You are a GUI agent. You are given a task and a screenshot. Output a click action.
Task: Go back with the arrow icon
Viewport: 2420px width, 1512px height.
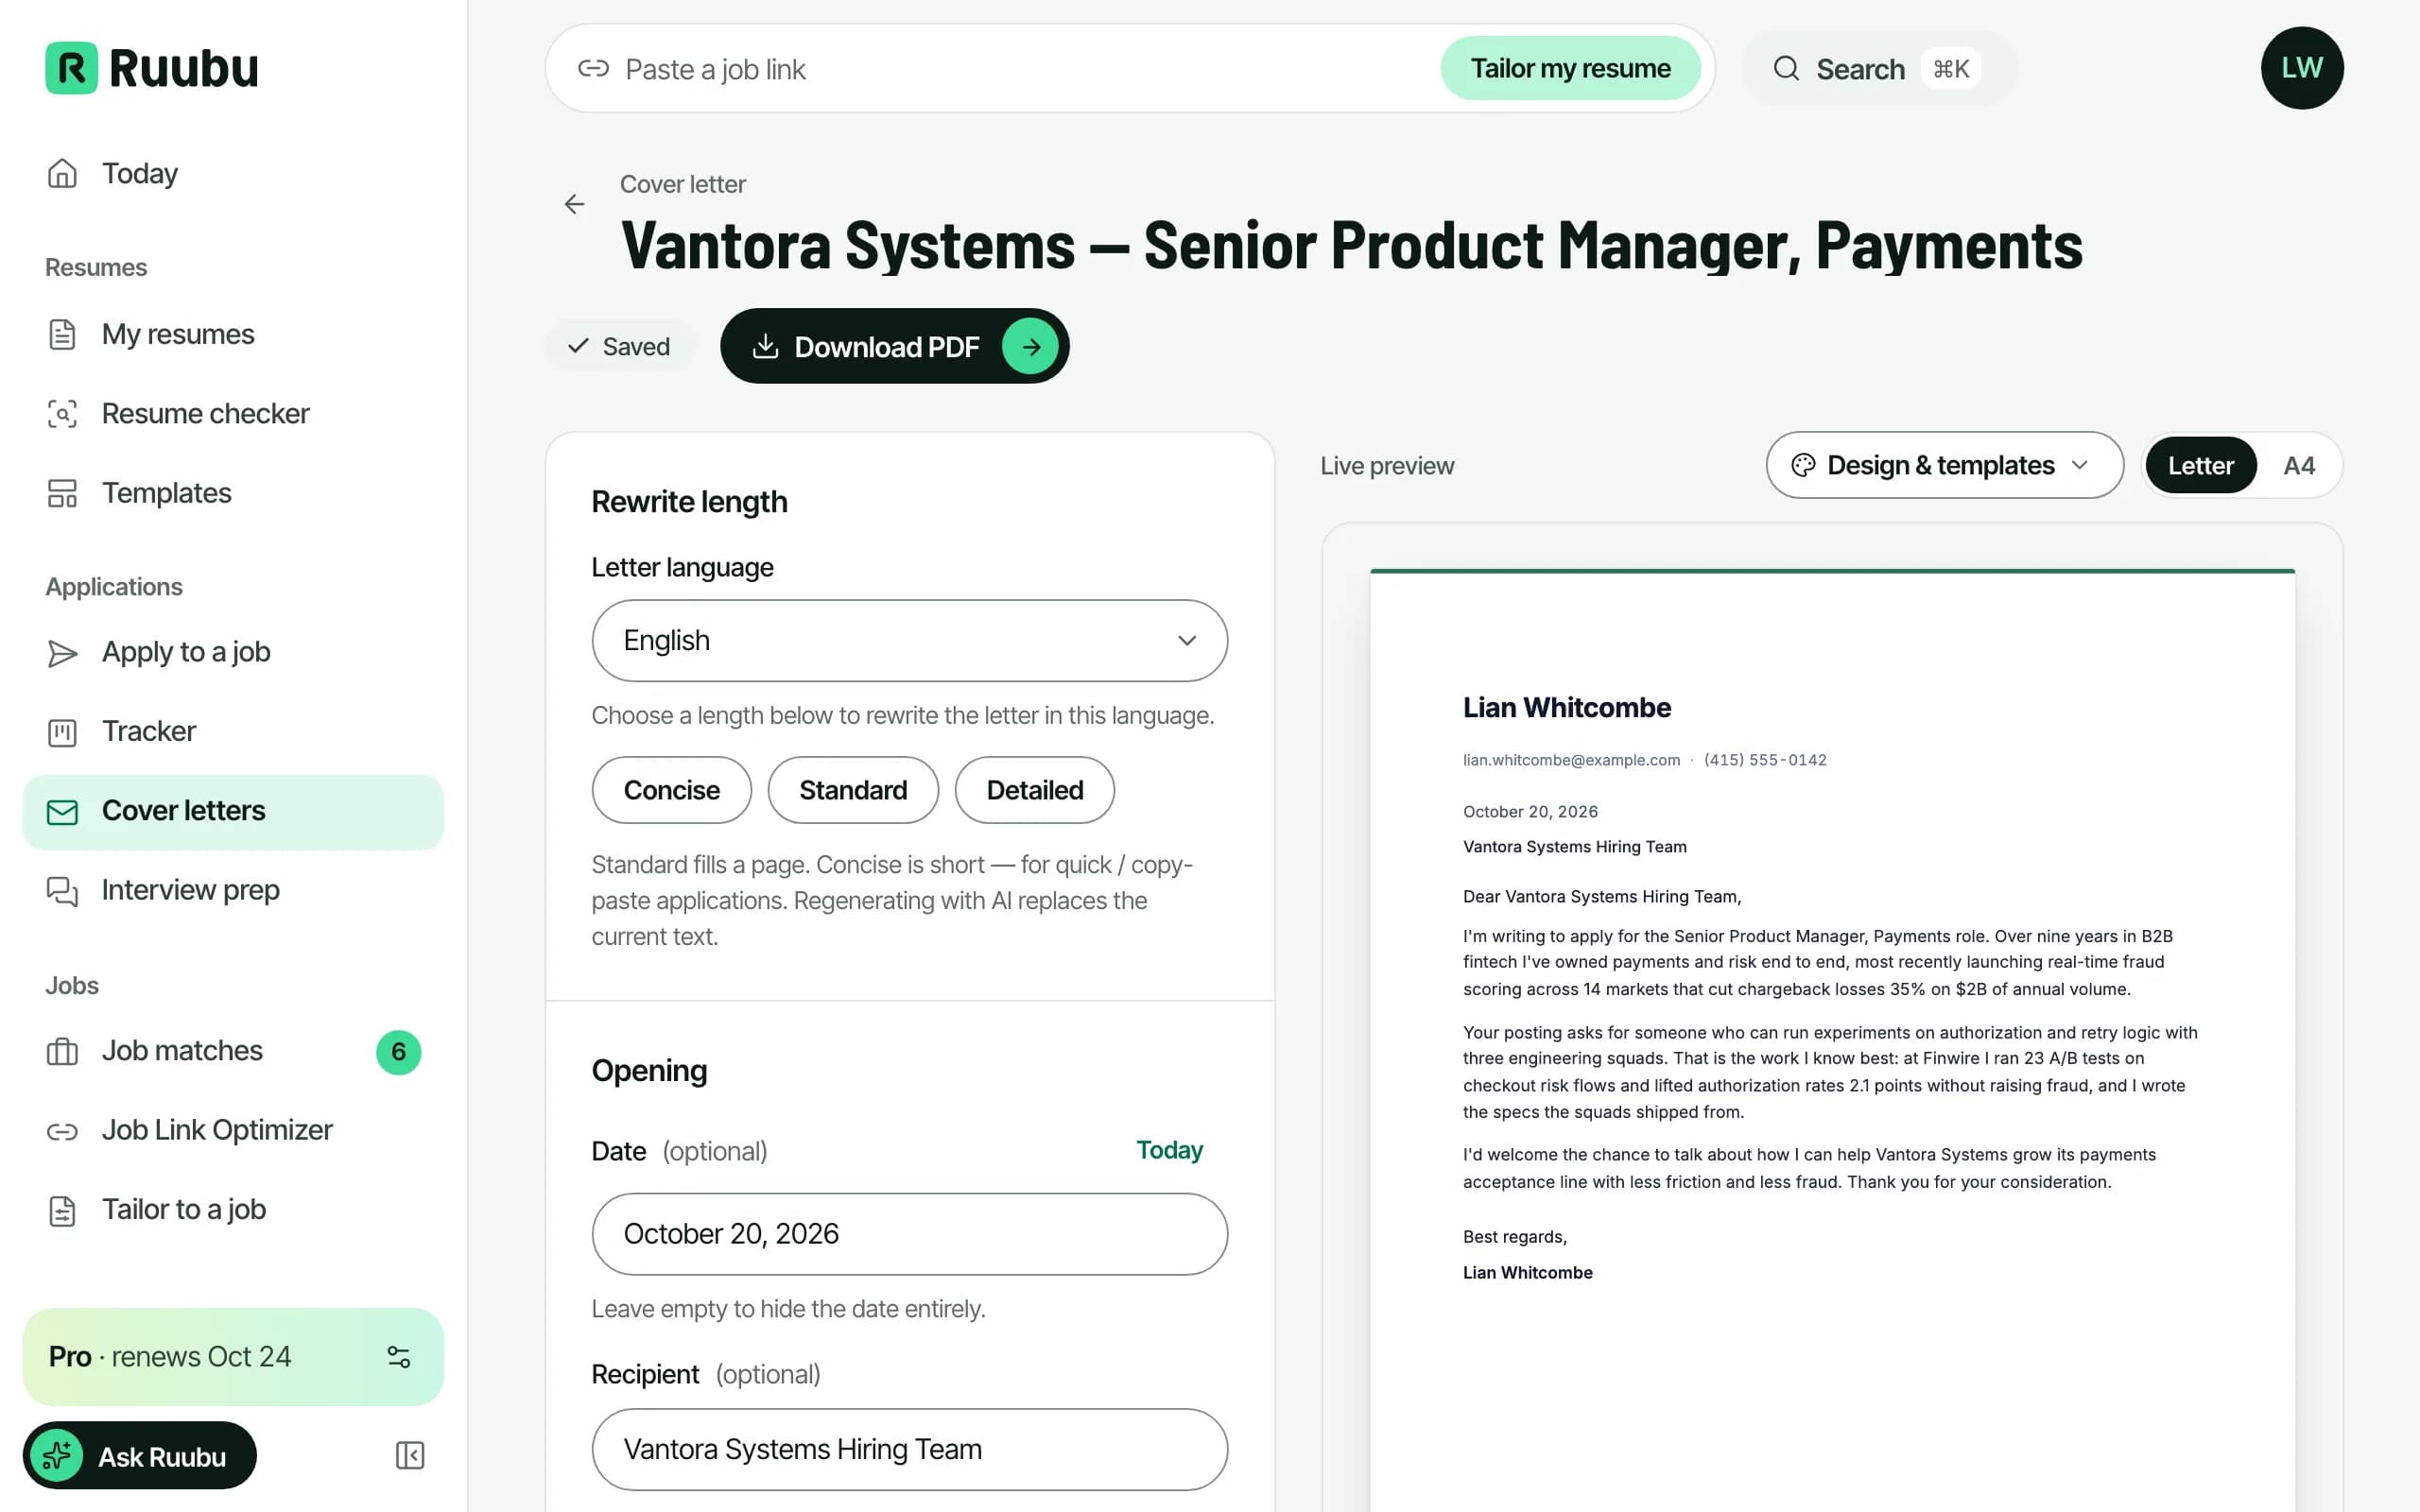coord(574,204)
